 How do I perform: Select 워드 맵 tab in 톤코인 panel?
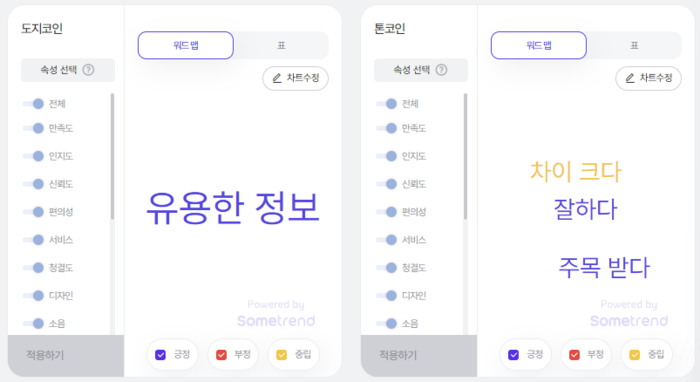538,45
